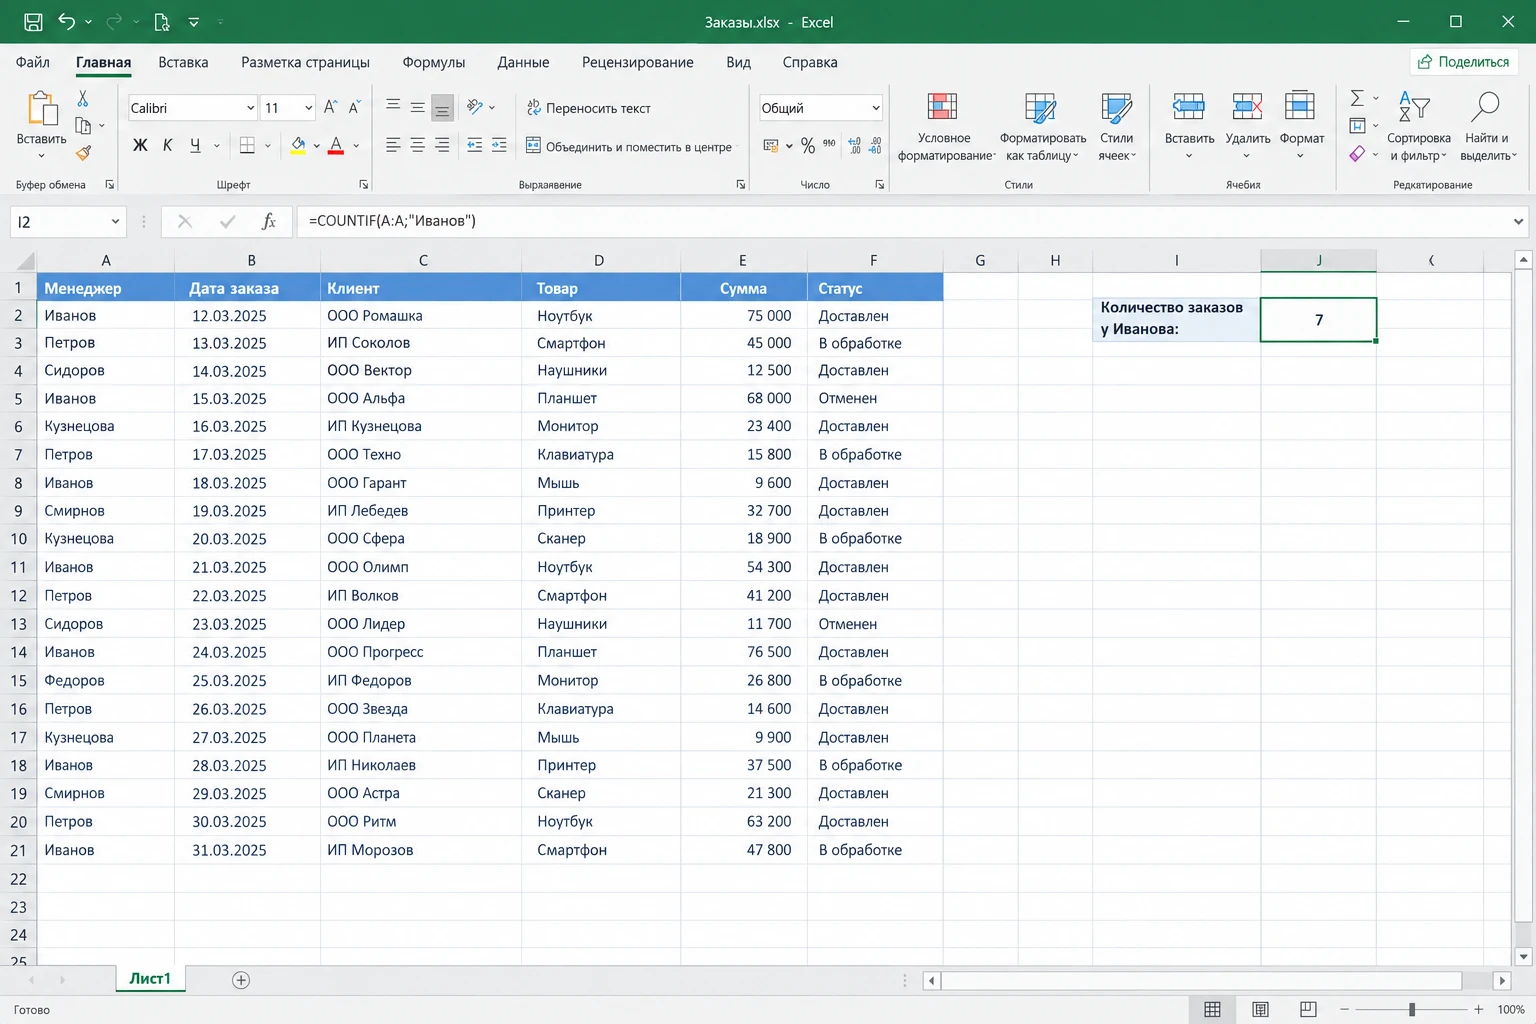The width and height of the screenshot is (1536, 1024).
Task: Apply left text alignment
Action: pyautogui.click(x=393, y=146)
